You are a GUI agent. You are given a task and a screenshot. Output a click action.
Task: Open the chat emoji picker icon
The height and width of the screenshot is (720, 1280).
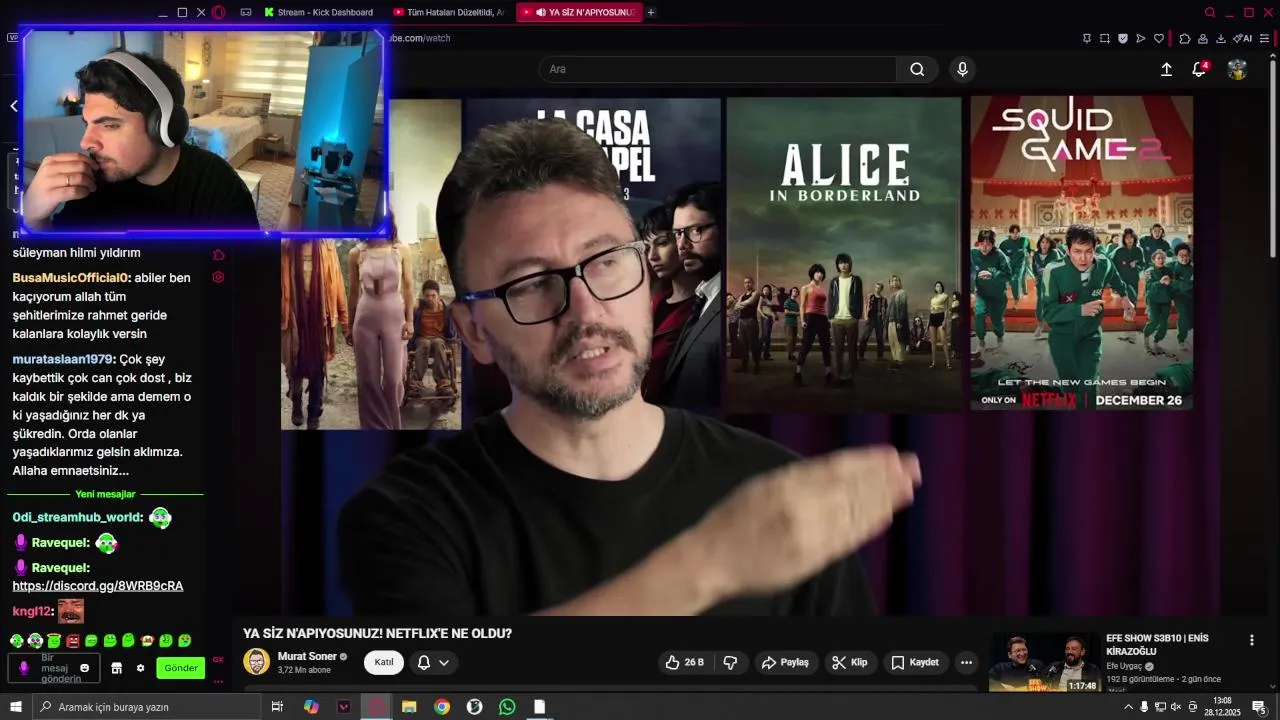85,668
